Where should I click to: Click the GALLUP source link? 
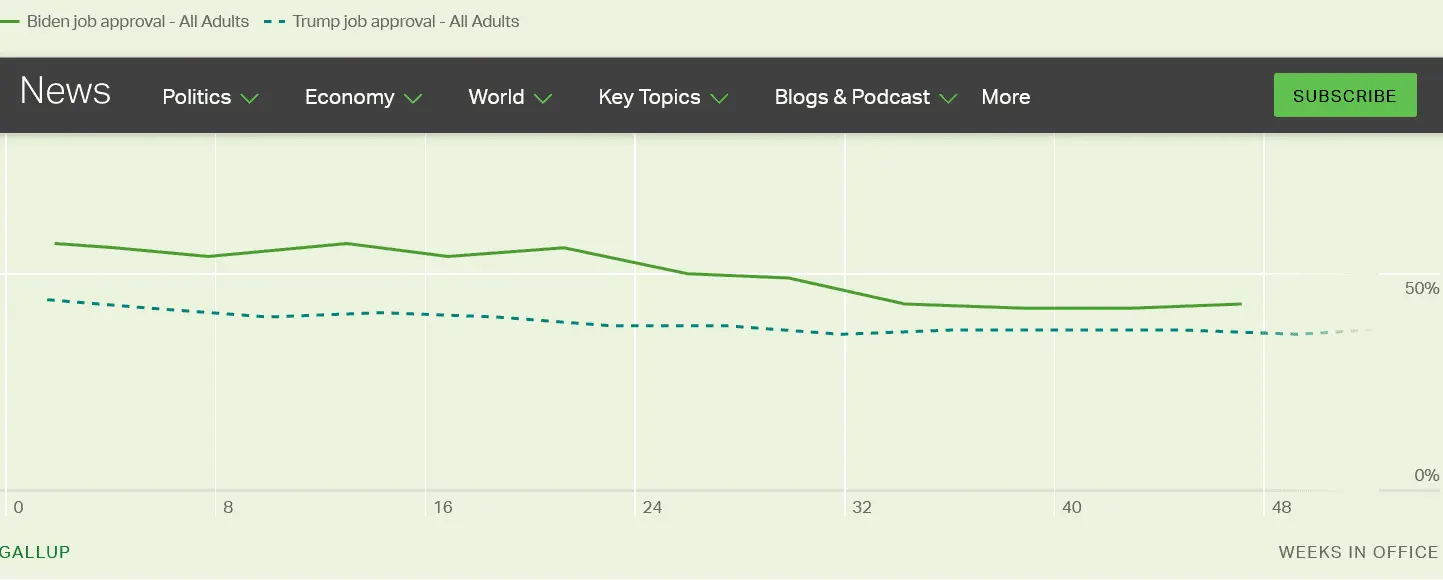pyautogui.click(x=35, y=552)
